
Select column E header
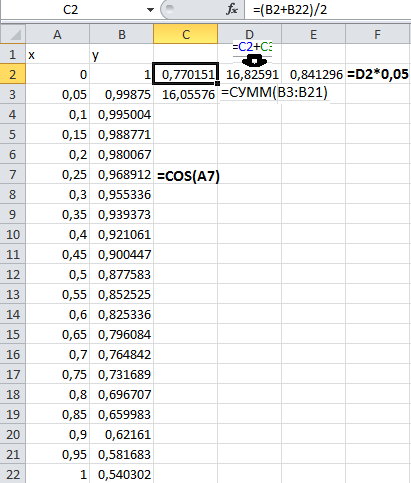coord(314,34)
